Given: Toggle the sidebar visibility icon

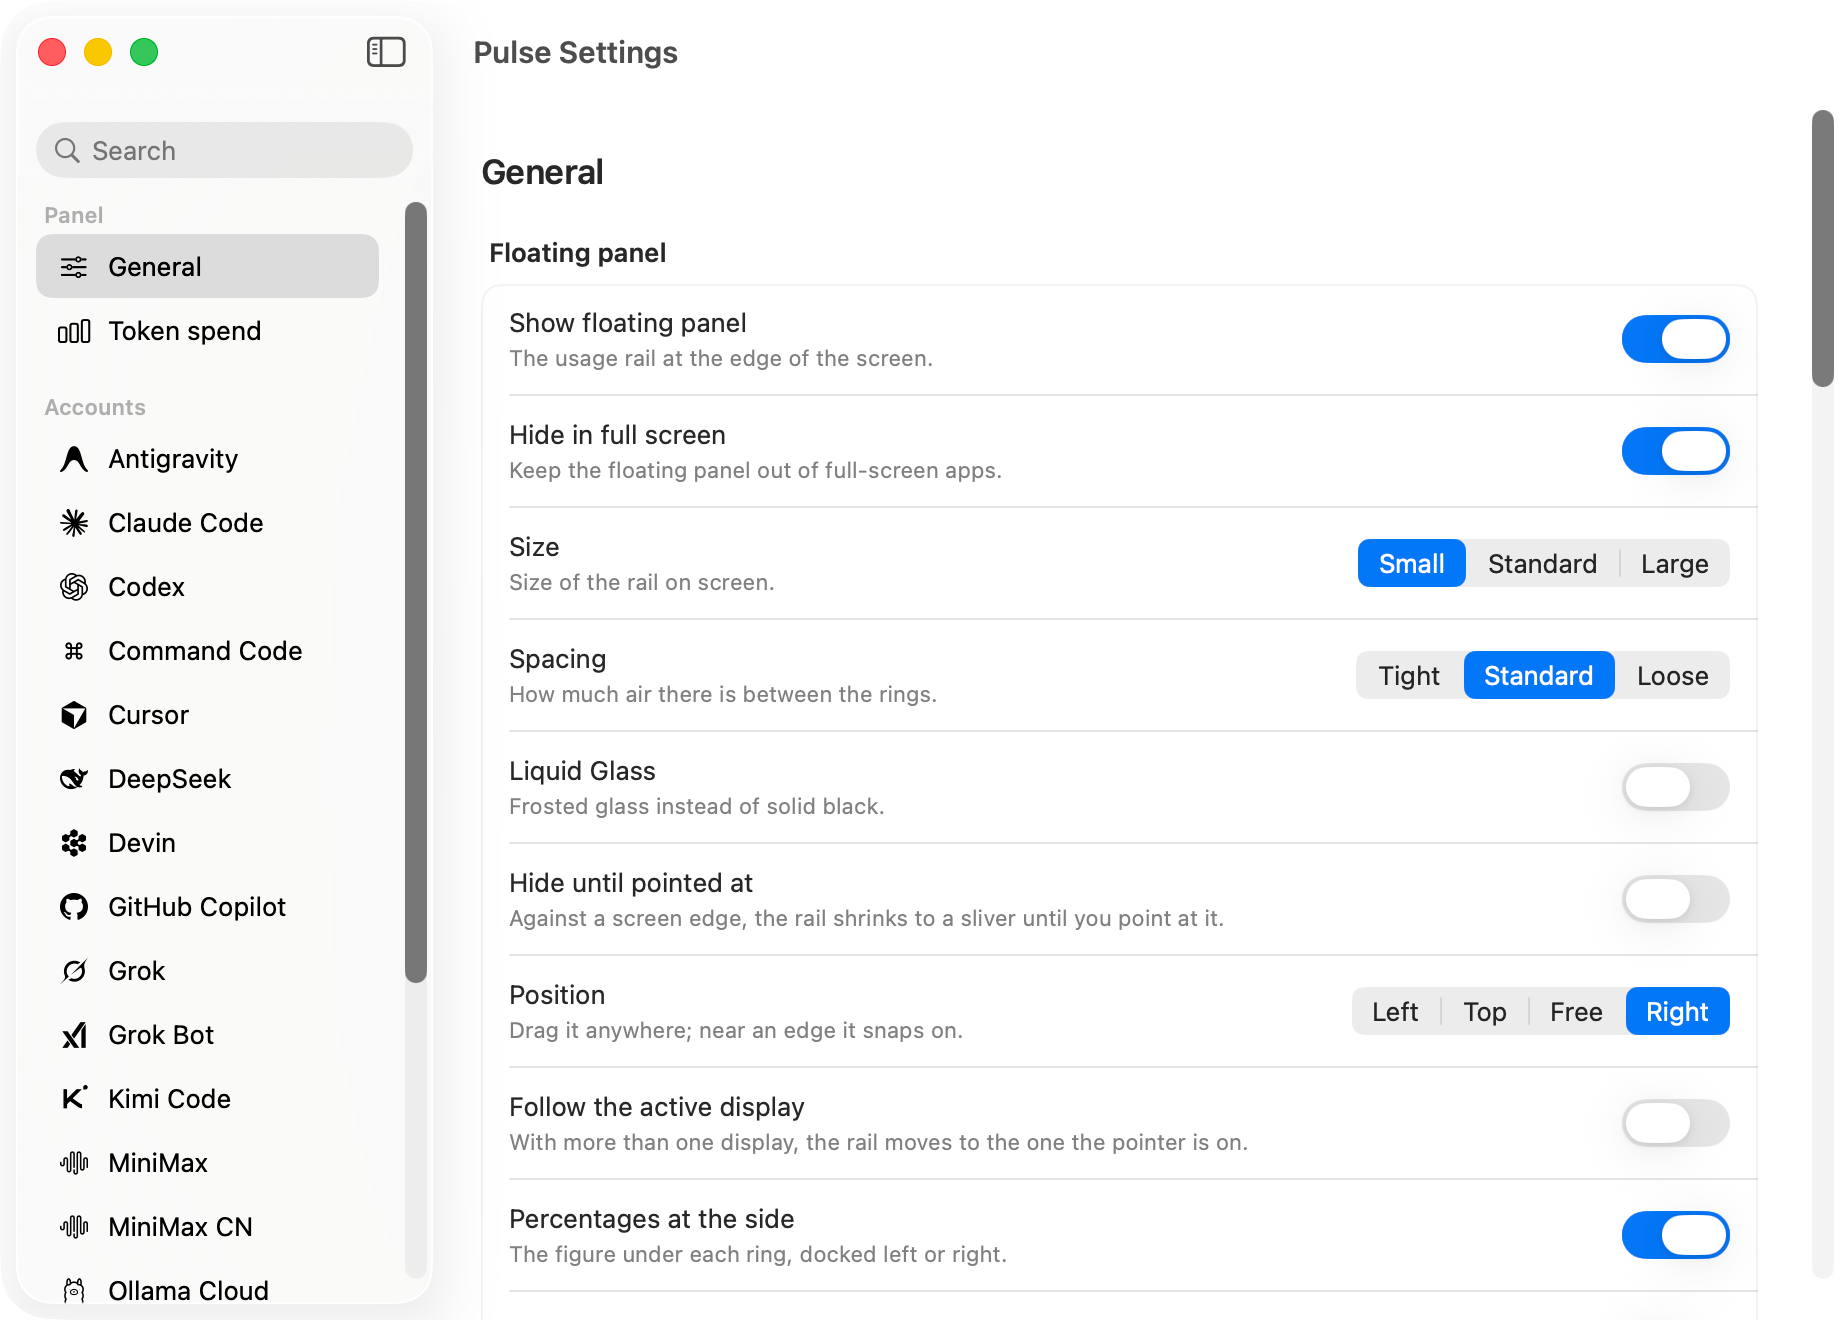Looking at the screenshot, I should tap(386, 52).
